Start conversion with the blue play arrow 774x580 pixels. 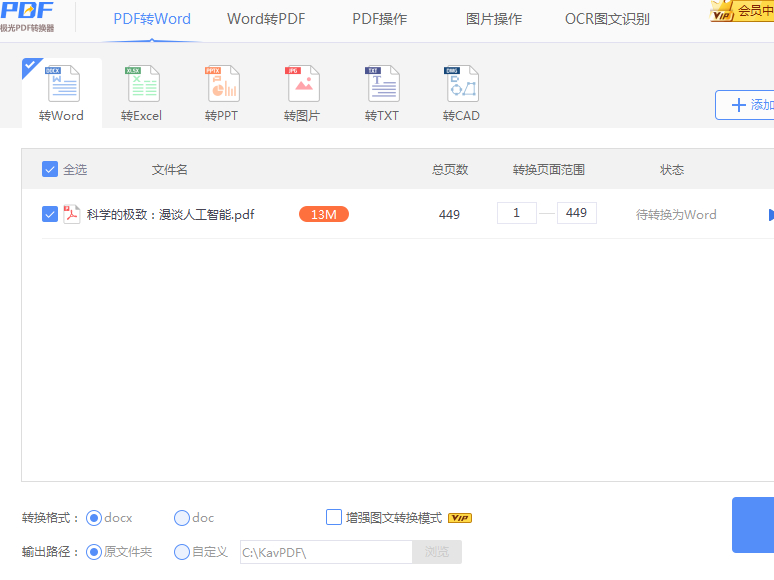click(x=771, y=215)
